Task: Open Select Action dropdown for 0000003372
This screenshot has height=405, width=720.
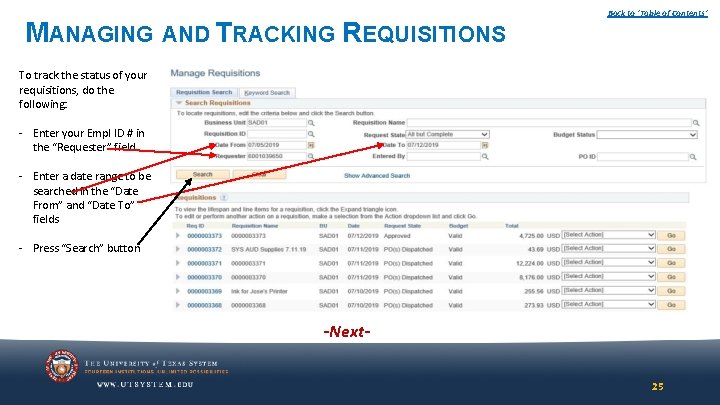Action: pyautogui.click(x=608, y=248)
